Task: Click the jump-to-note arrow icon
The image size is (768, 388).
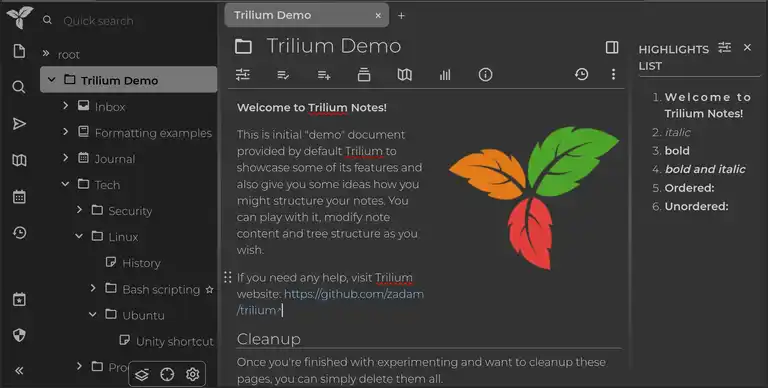Action: pyautogui.click(x=19, y=123)
